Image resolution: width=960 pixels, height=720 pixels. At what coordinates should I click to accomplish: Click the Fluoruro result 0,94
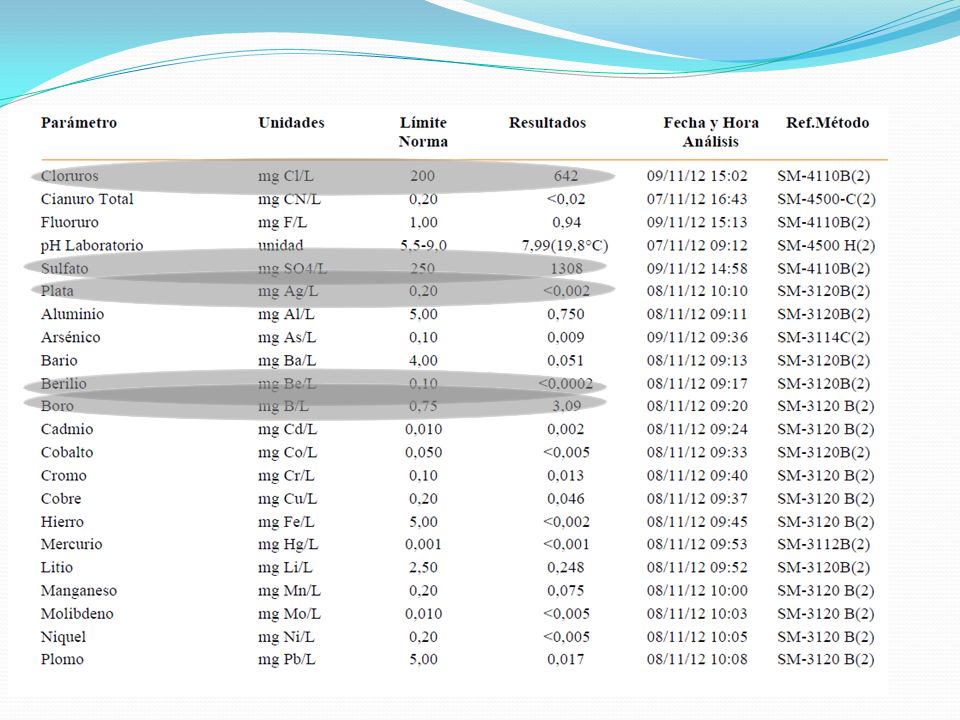[x=566, y=222]
